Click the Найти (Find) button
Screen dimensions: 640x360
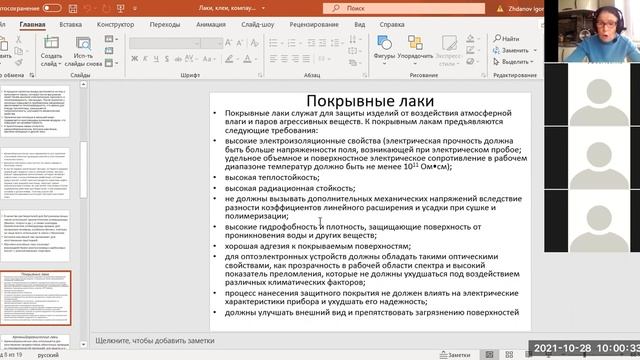click(x=506, y=39)
